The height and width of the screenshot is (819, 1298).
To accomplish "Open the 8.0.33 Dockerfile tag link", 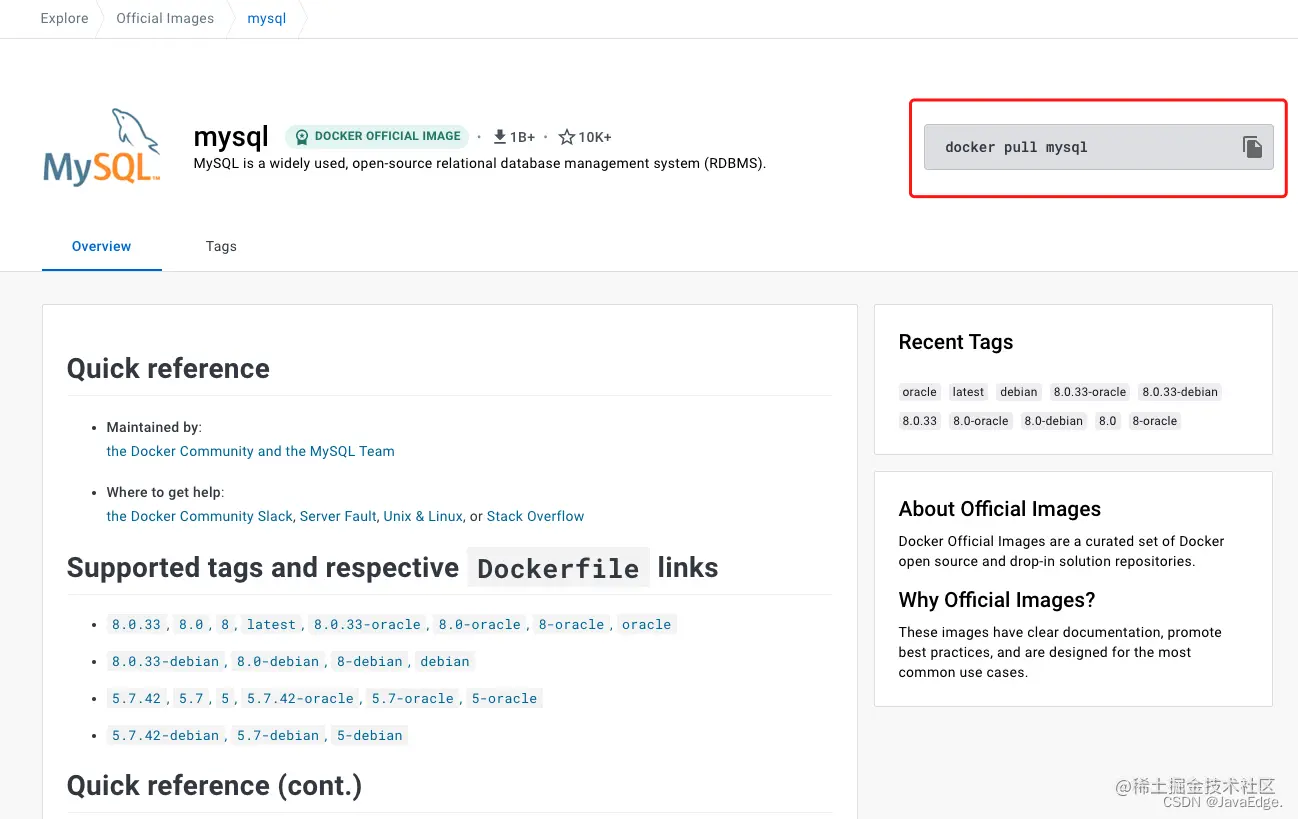I will pyautogui.click(x=136, y=624).
